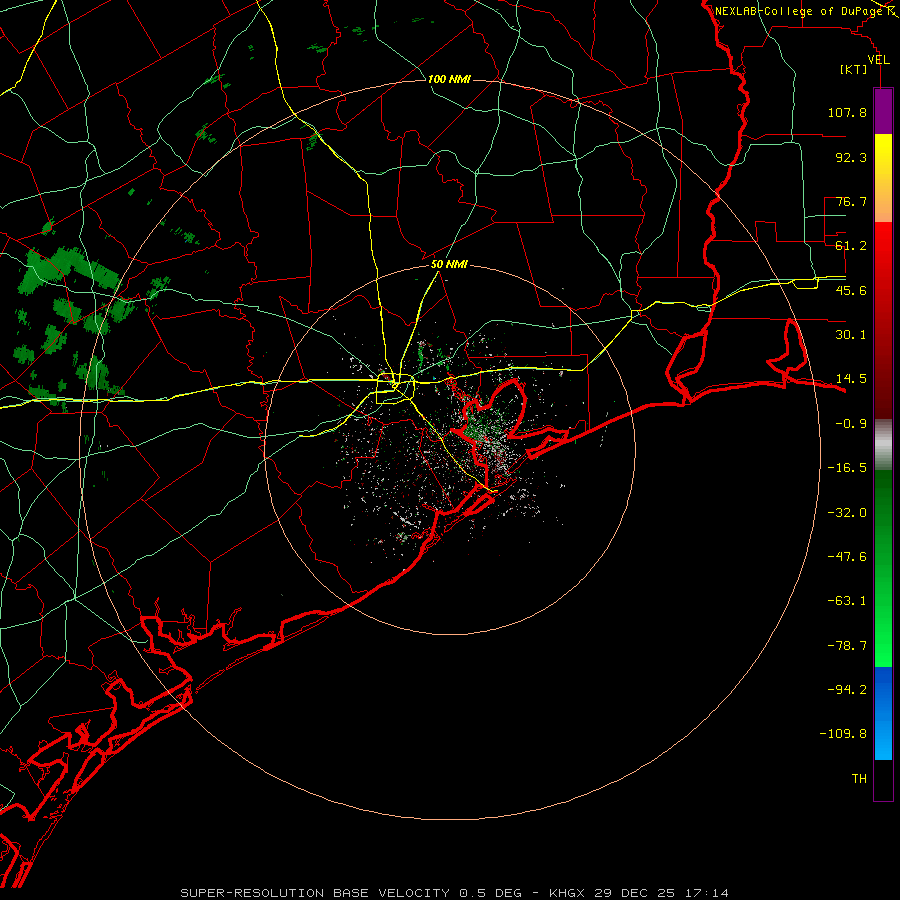Click the 30.1 velocity scale value

pos(851,335)
